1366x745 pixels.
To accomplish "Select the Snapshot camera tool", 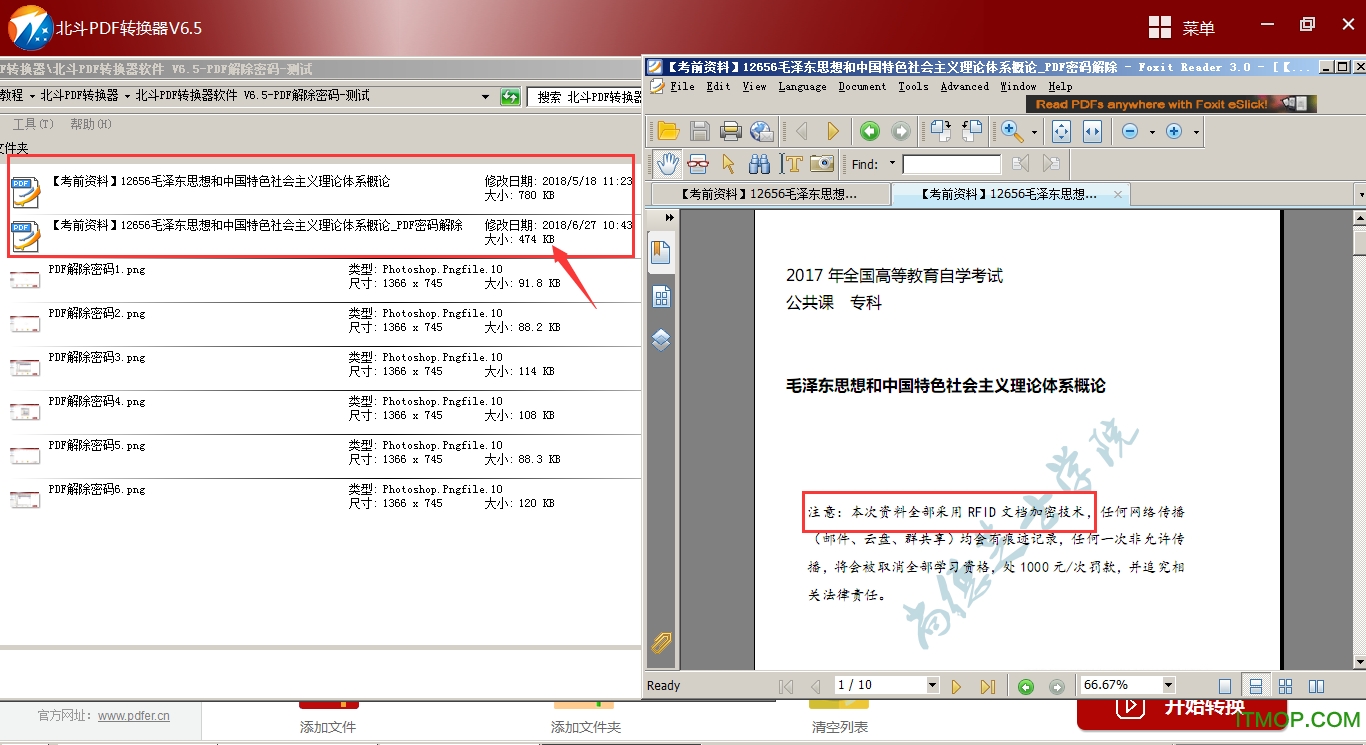I will [x=822, y=163].
